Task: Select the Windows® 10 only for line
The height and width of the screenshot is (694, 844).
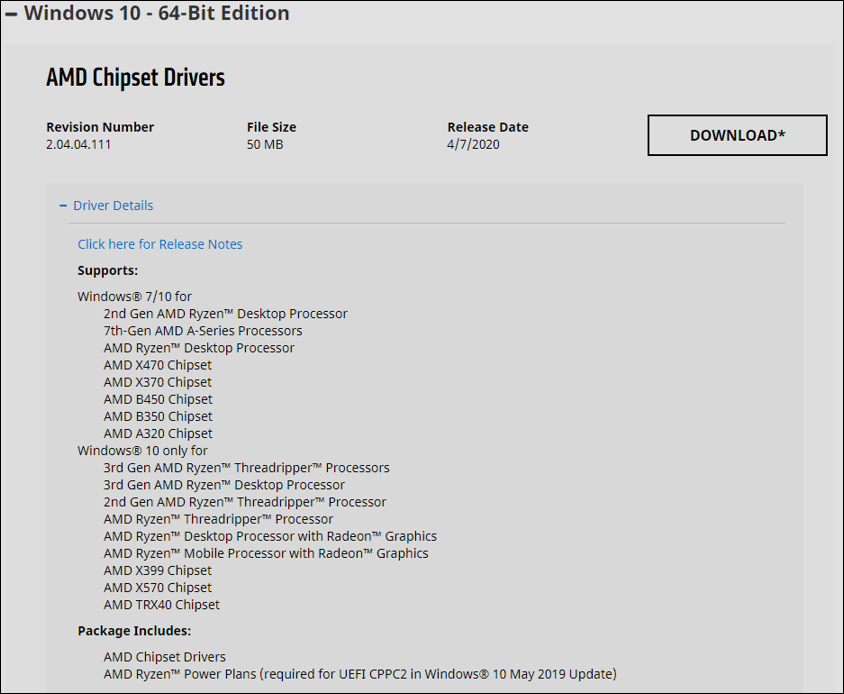Action: click(x=143, y=451)
